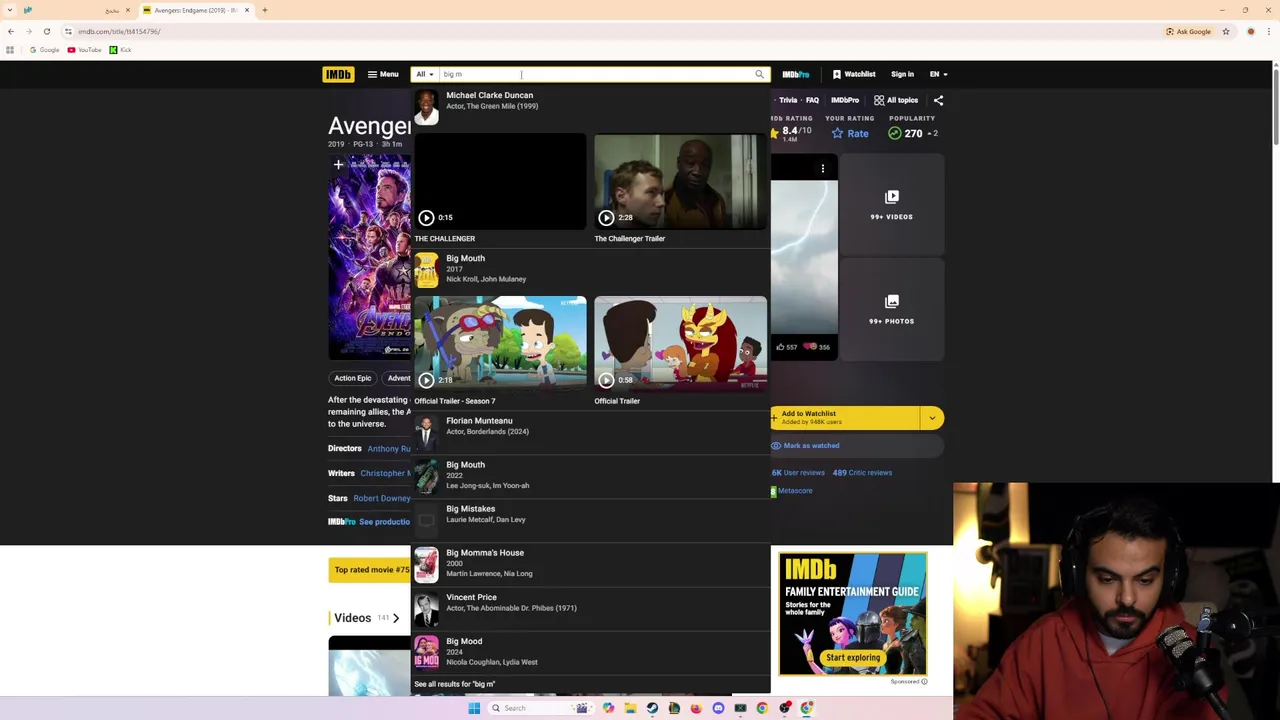This screenshot has height=720, width=1280.
Task: Select Big Mood 2024 suggestion
Action: click(590, 651)
